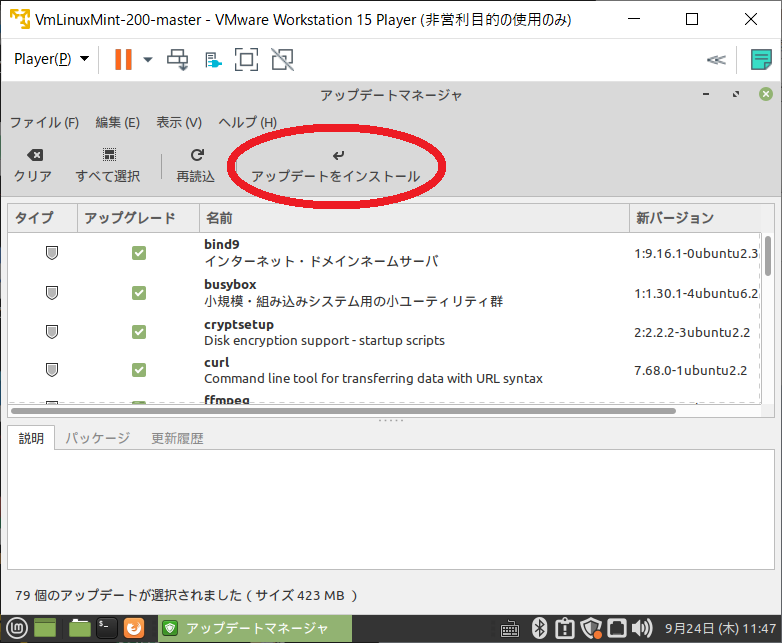Toggle VMware Unity mode icon
The height and width of the screenshot is (643, 782).
pyautogui.click(x=282, y=59)
